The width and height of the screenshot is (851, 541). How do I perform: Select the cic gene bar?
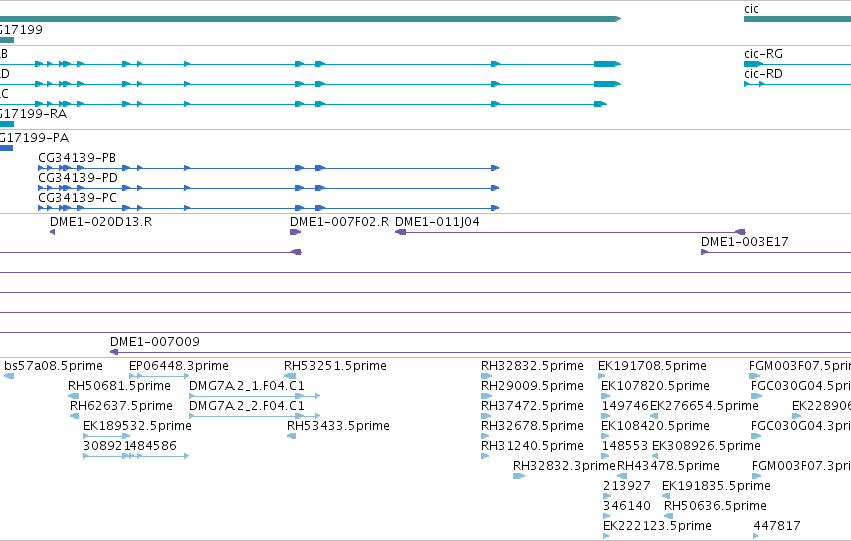797,19
